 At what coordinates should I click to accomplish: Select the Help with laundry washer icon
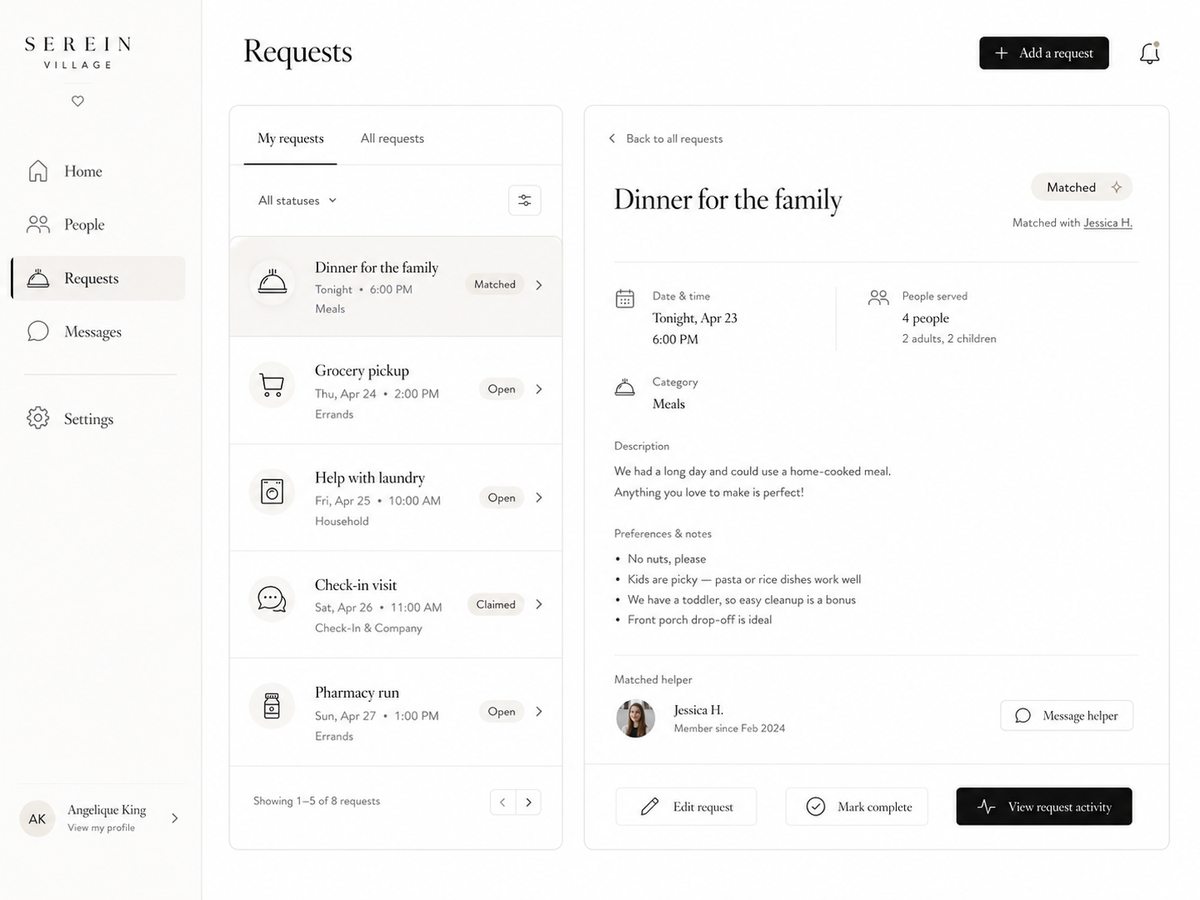tap(271, 491)
